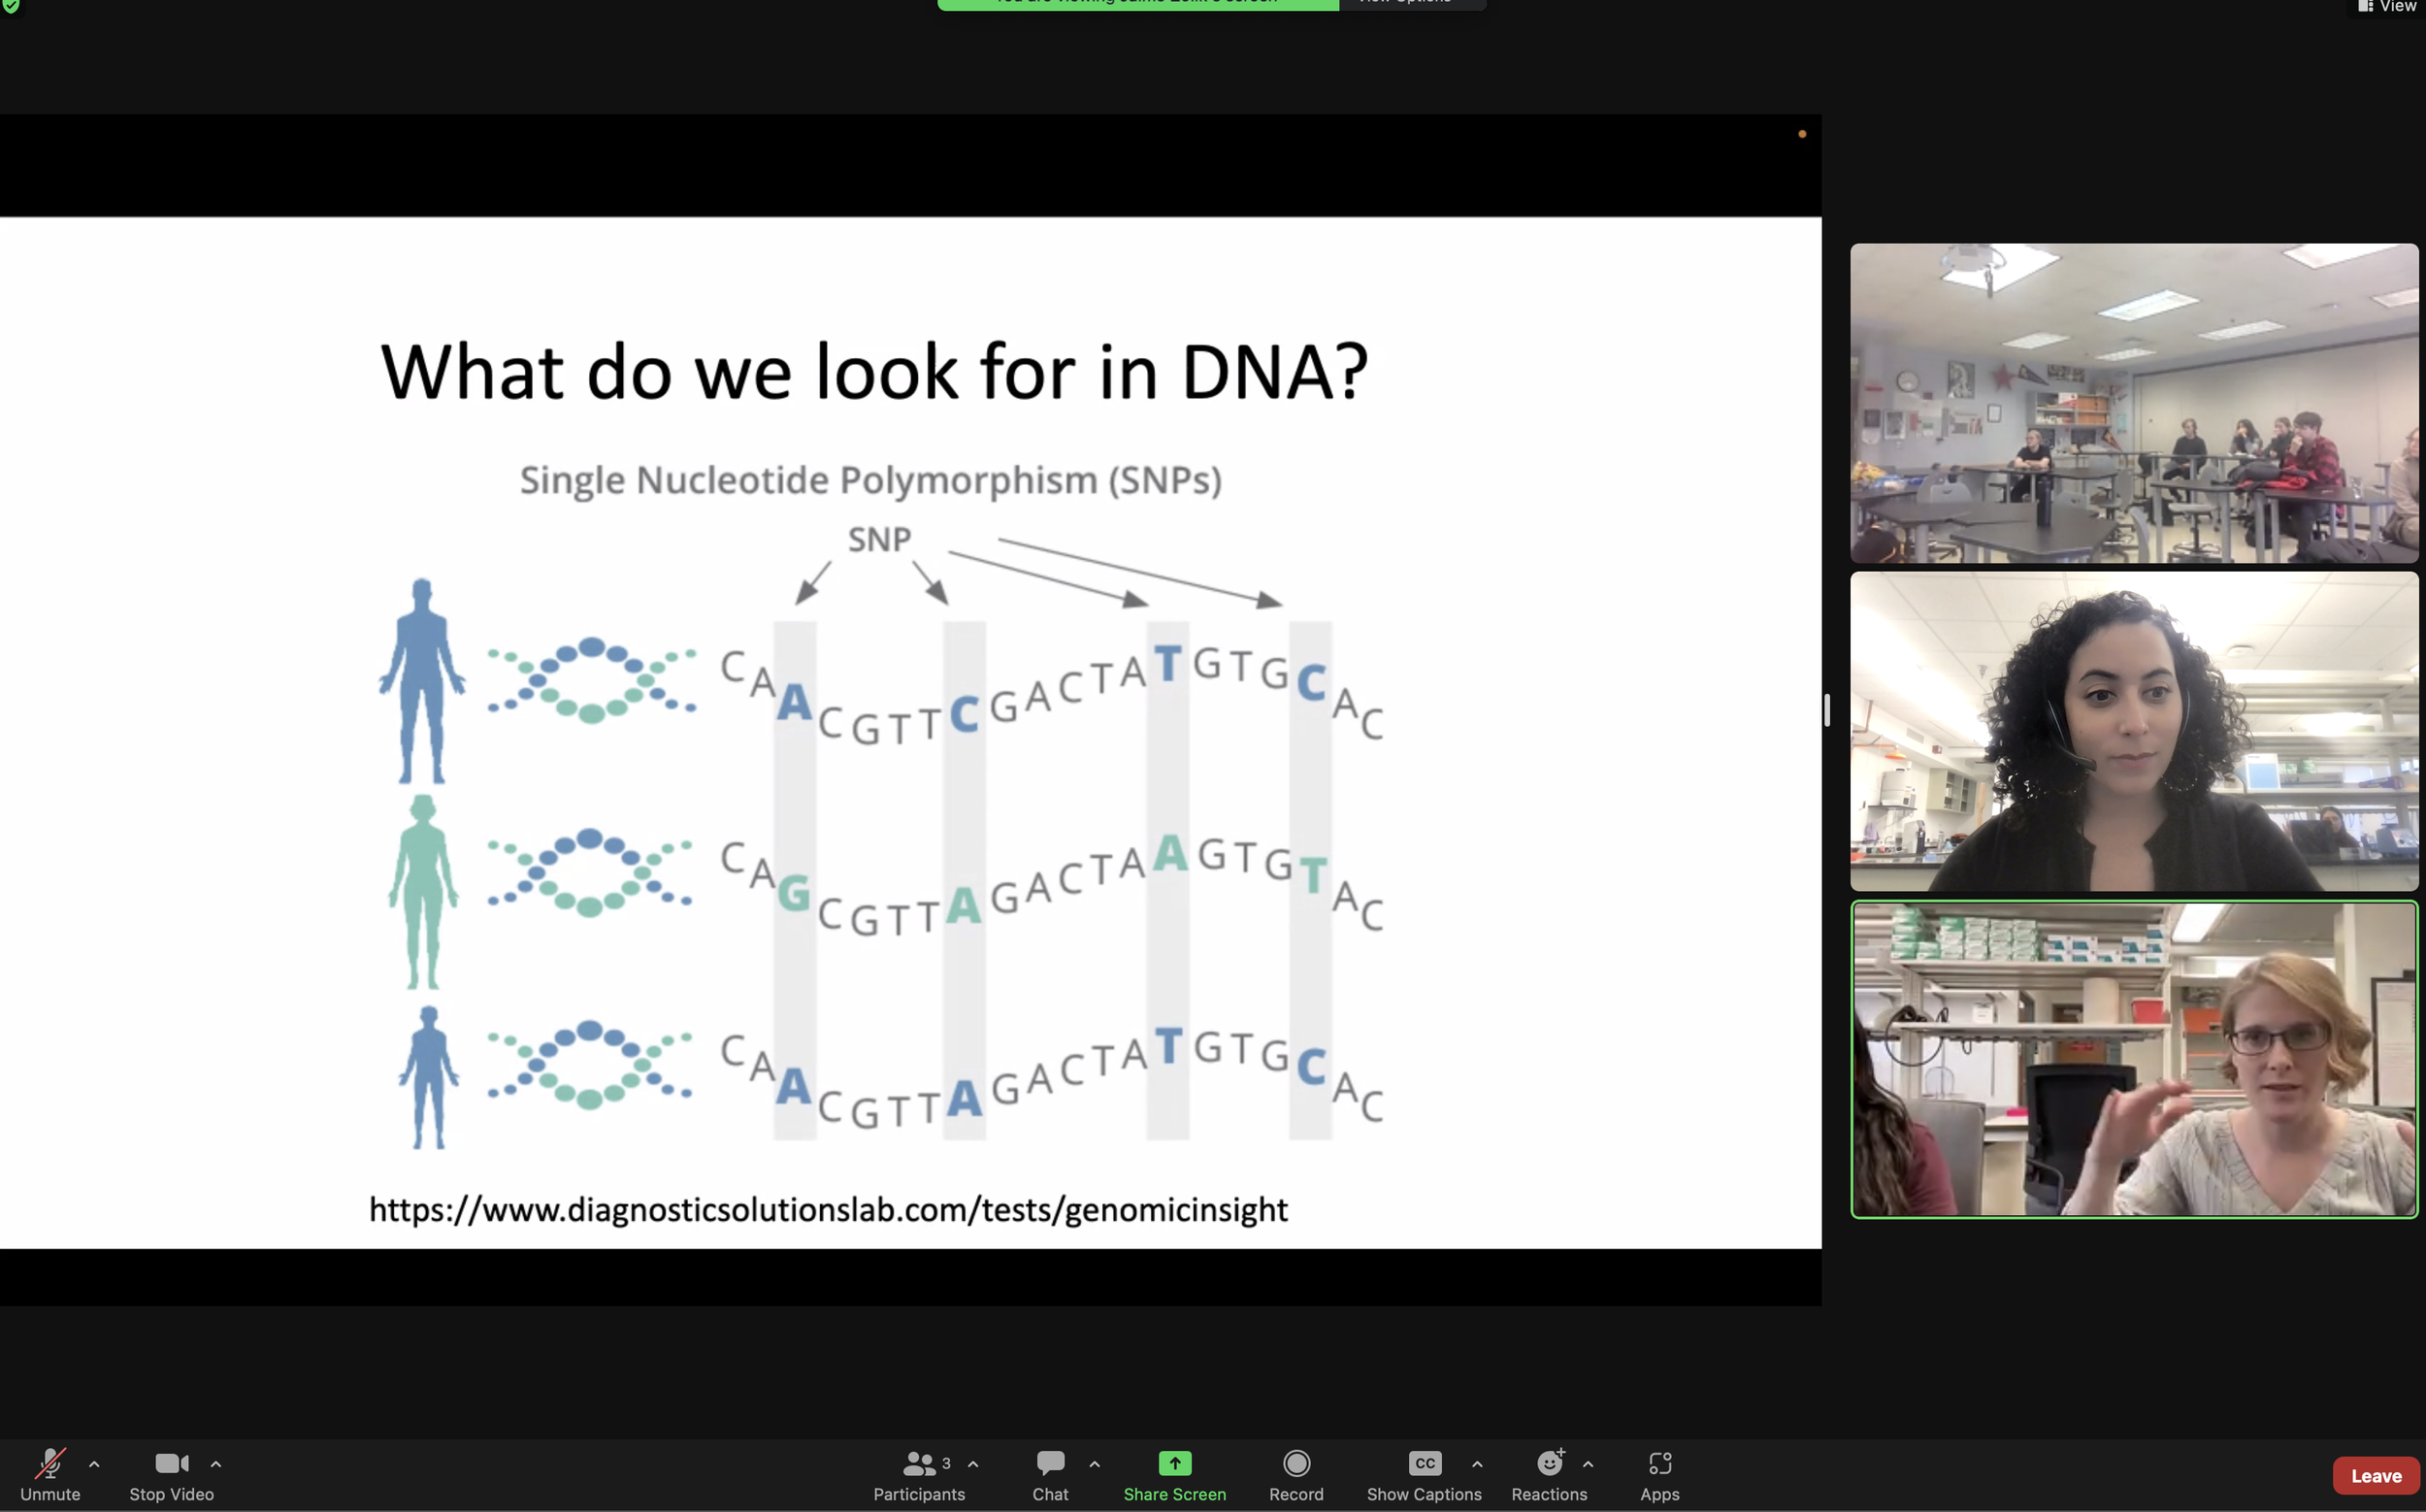Click the Record button icon
The width and height of the screenshot is (2426, 1512).
[x=1295, y=1463]
